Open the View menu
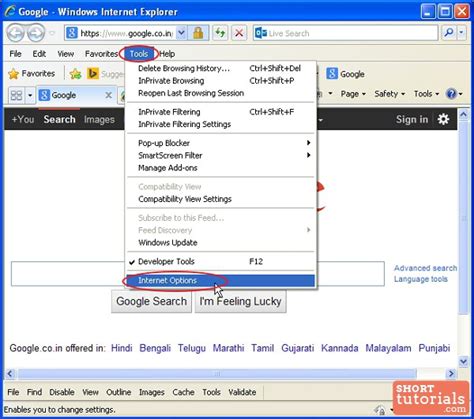This screenshot has height=419, width=474. pyautogui.click(x=65, y=54)
